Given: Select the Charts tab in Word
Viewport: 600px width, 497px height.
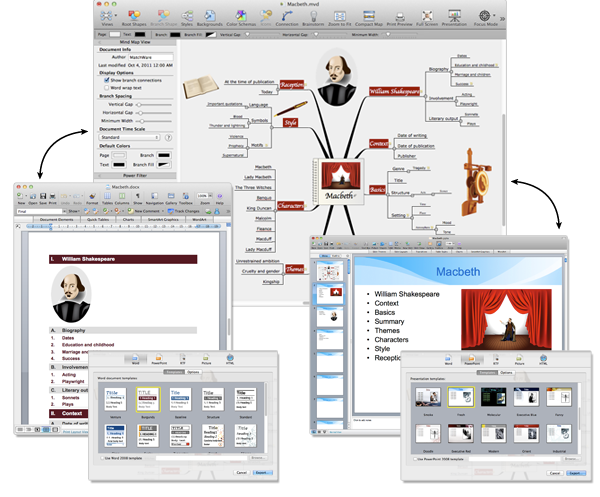Looking at the screenshot, I should pyautogui.click(x=128, y=220).
